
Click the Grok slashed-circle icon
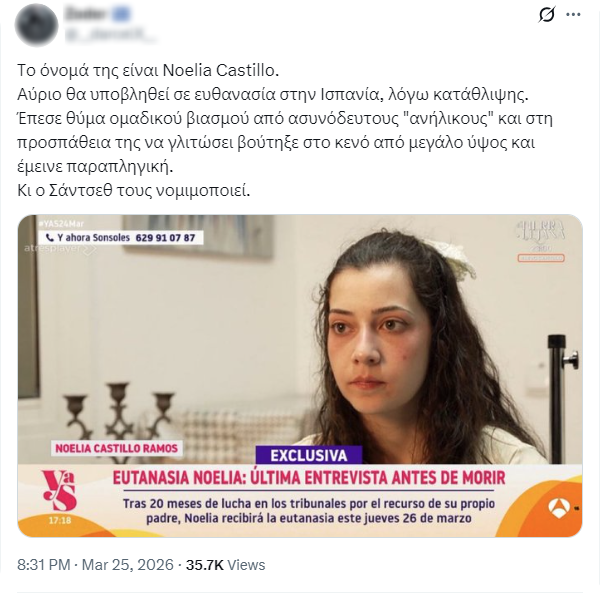click(546, 15)
